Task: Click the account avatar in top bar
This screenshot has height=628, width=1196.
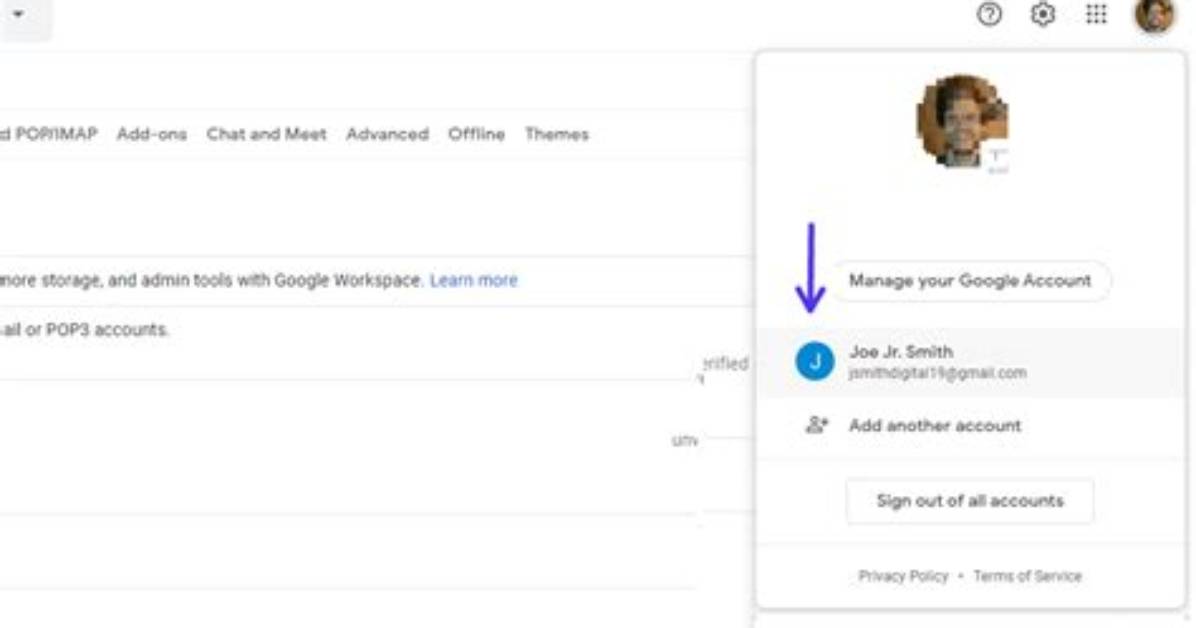Action: 1155,15
